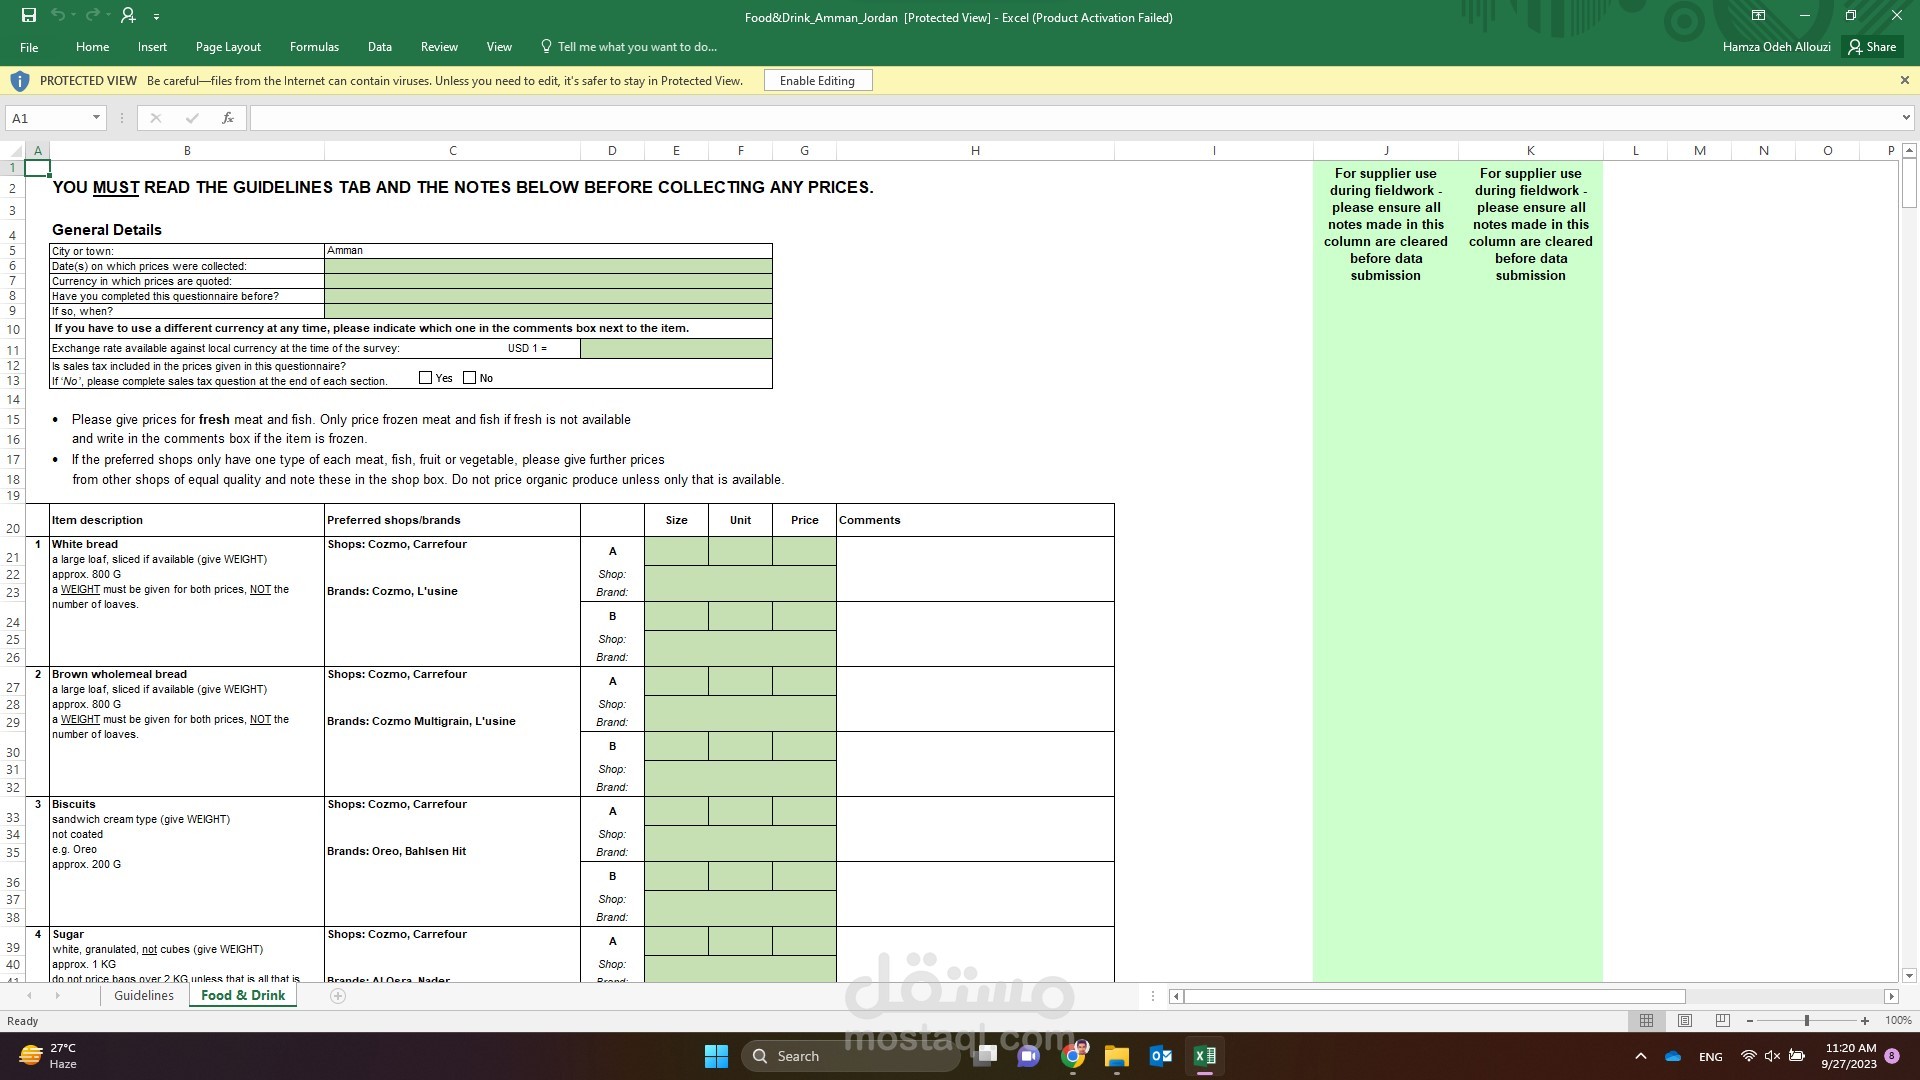This screenshot has height=1080, width=1920.
Task: Click the Brown wholemeal bread item cell
Action: (187, 731)
